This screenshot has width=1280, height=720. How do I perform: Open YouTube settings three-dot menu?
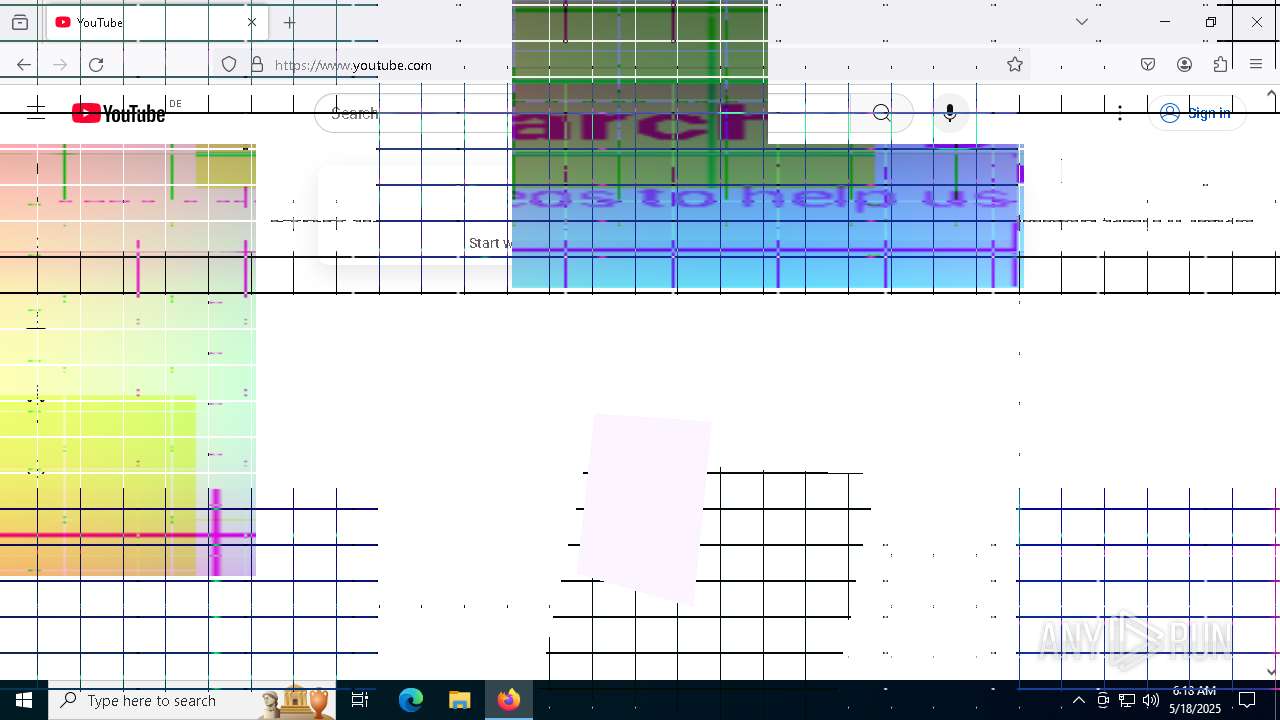1120,113
